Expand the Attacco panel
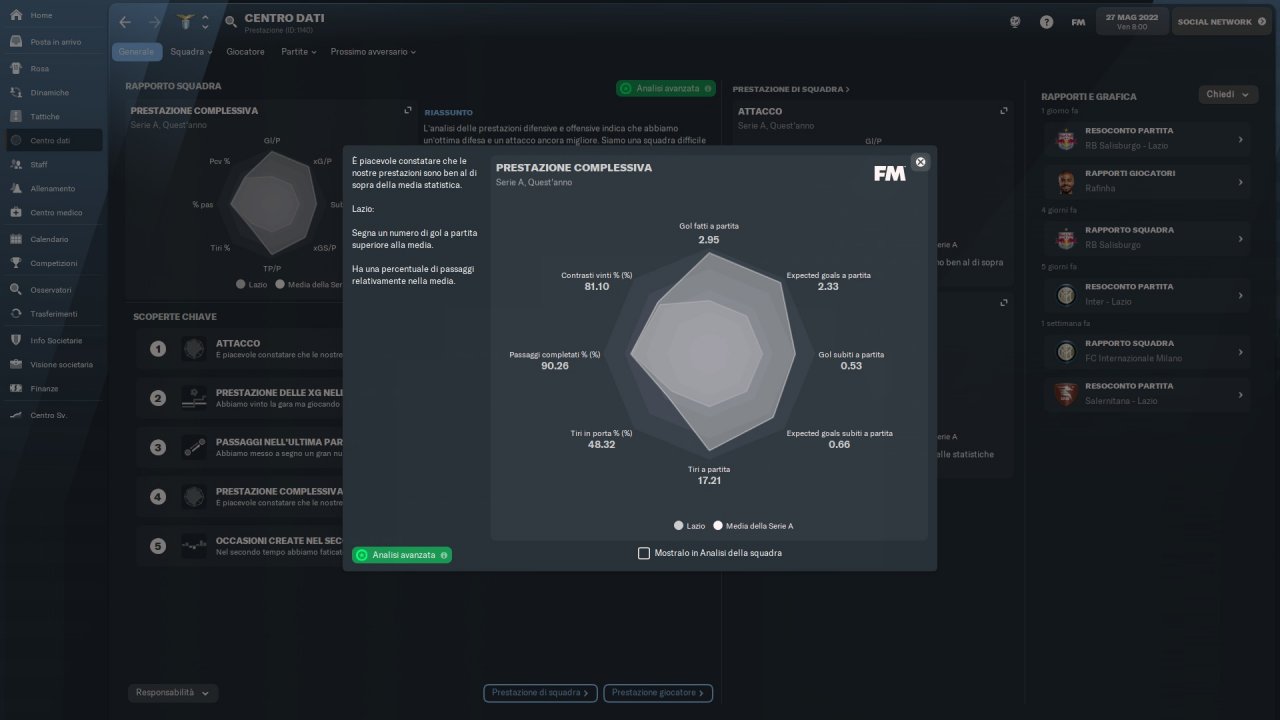 coord(1004,110)
